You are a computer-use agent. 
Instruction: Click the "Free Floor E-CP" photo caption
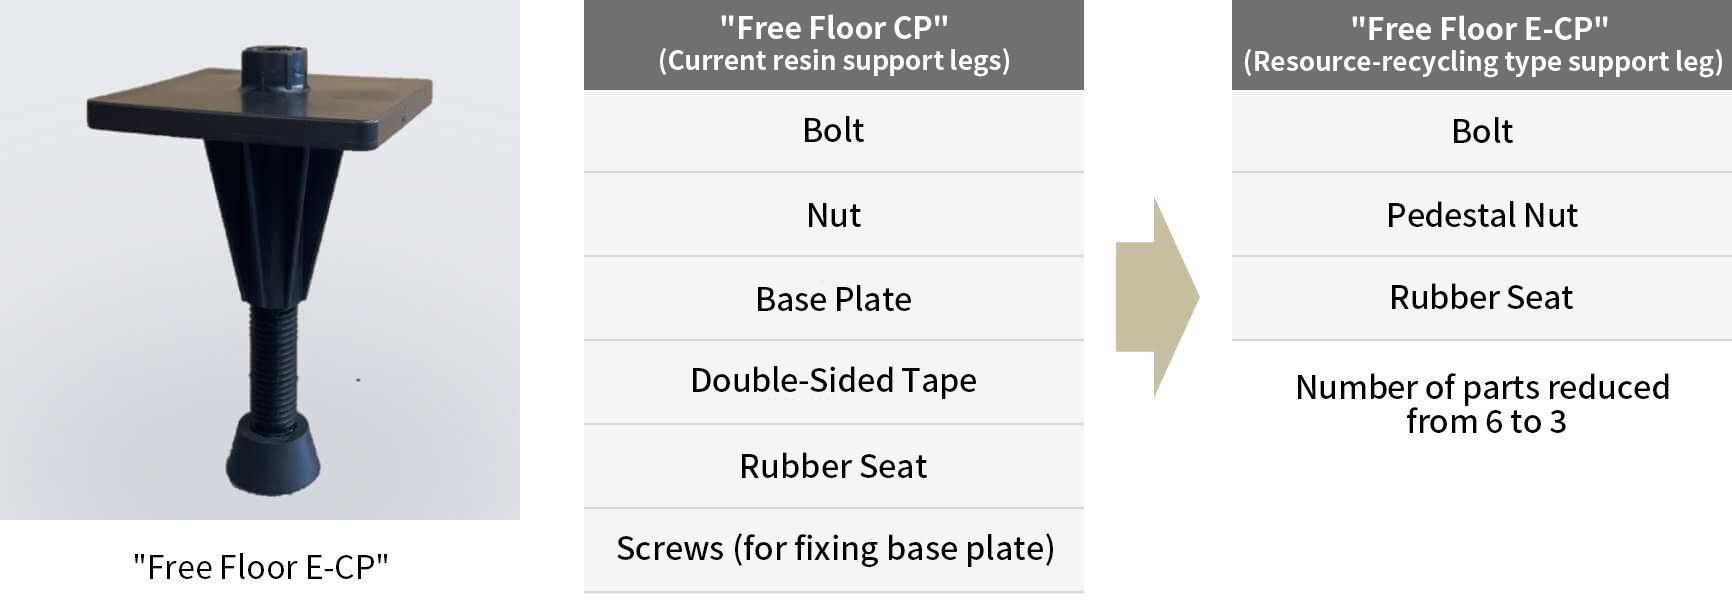pyautogui.click(x=261, y=567)
